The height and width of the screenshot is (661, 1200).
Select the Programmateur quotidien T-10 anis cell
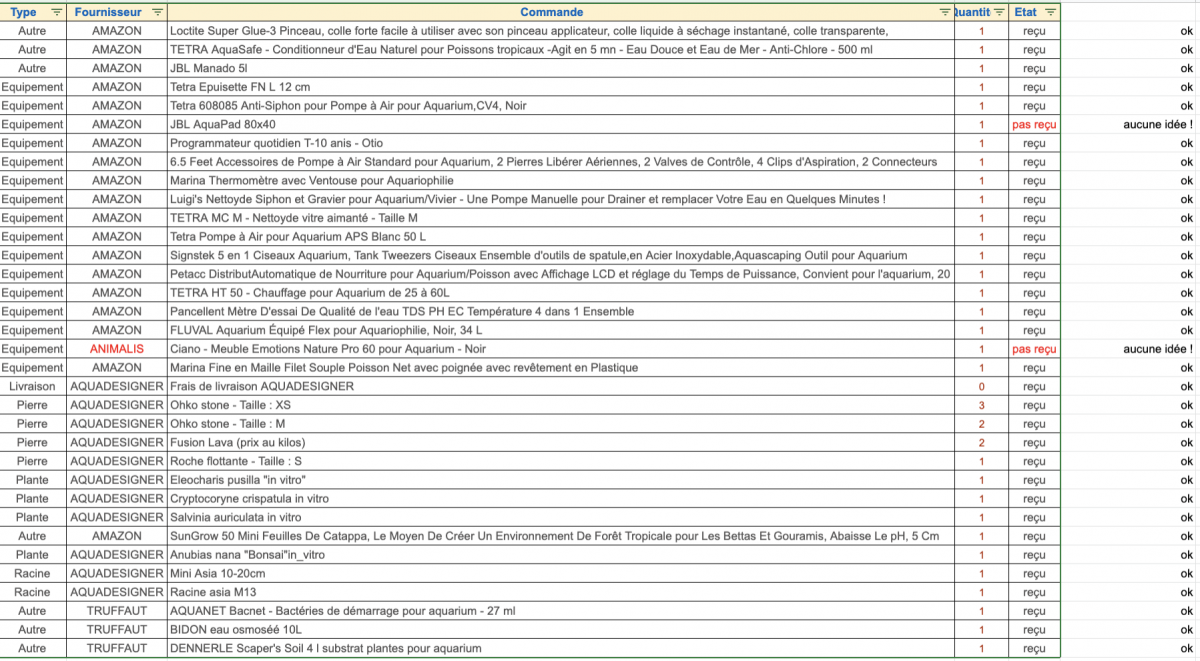tap(561, 143)
